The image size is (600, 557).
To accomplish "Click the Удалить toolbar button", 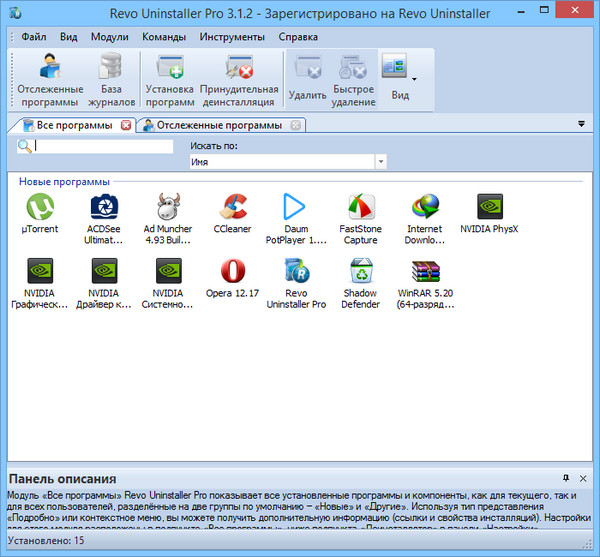I will point(307,79).
